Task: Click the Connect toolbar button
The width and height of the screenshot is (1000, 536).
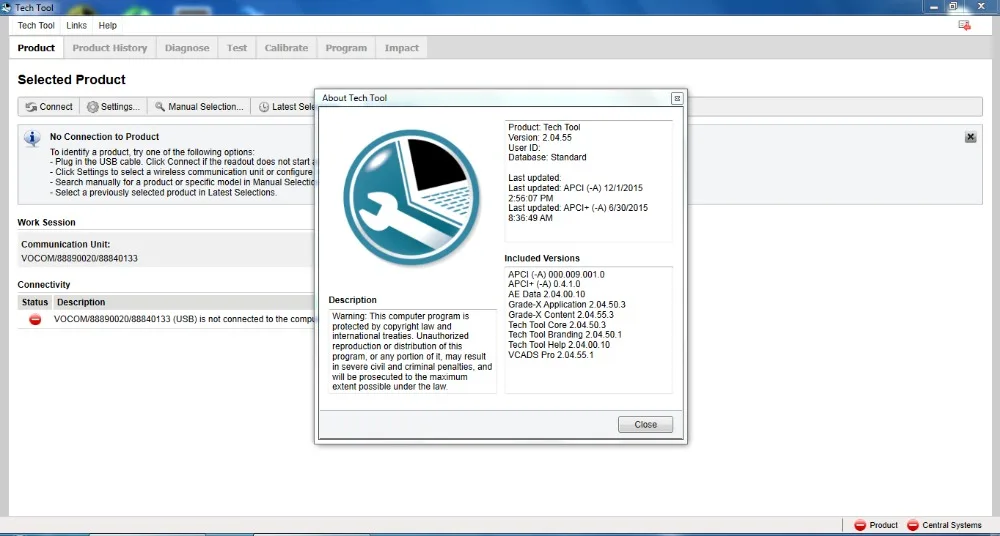Action: coord(49,107)
